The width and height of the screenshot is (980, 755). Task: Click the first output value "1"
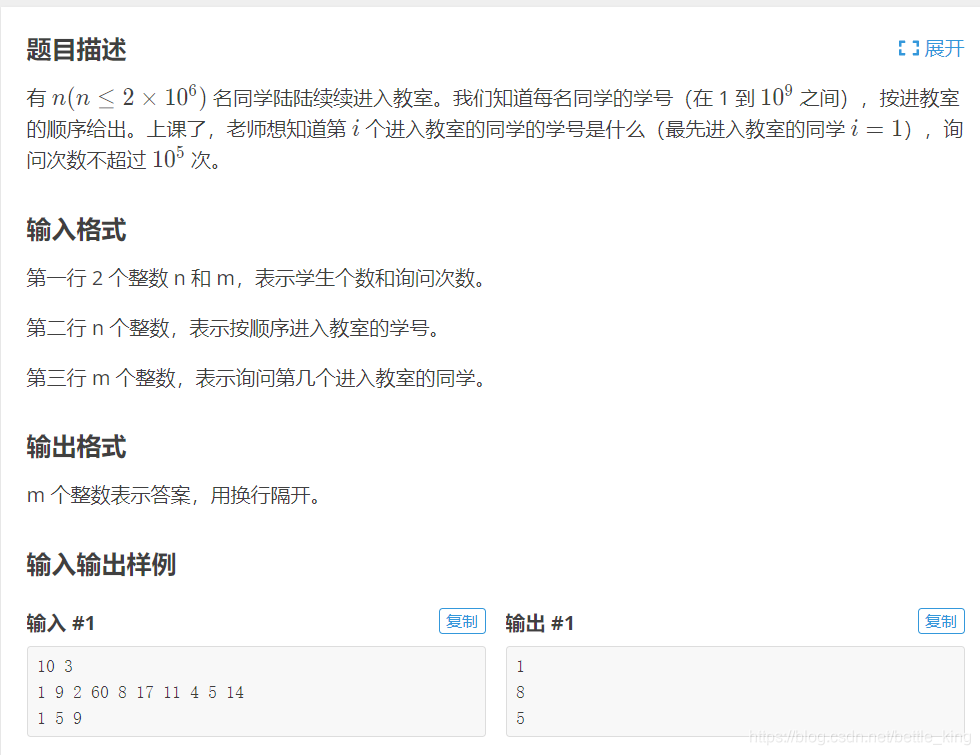520,666
